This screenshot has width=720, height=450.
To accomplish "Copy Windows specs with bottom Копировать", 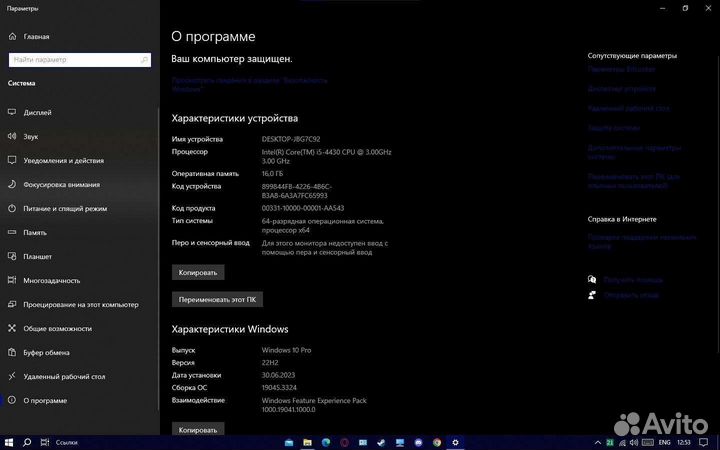I will click(x=198, y=429).
